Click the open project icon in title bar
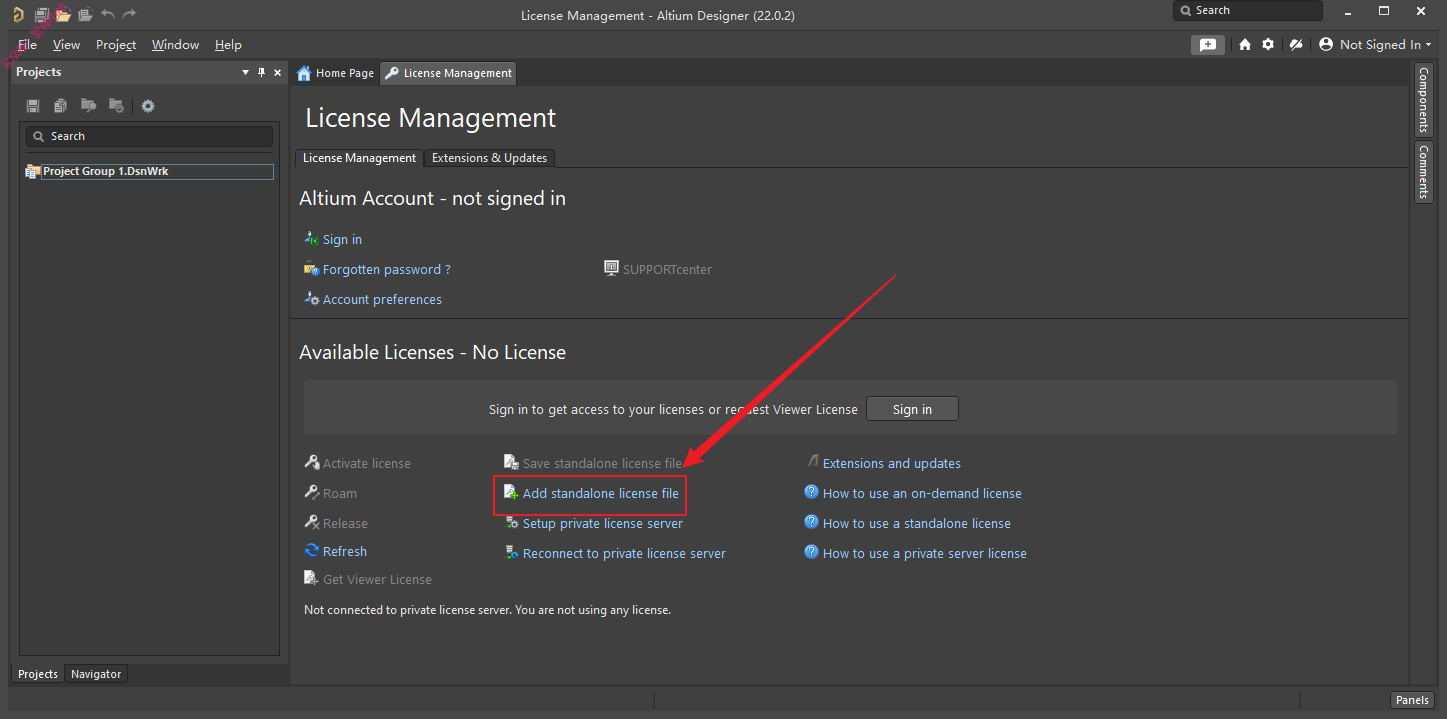 click(x=85, y=15)
